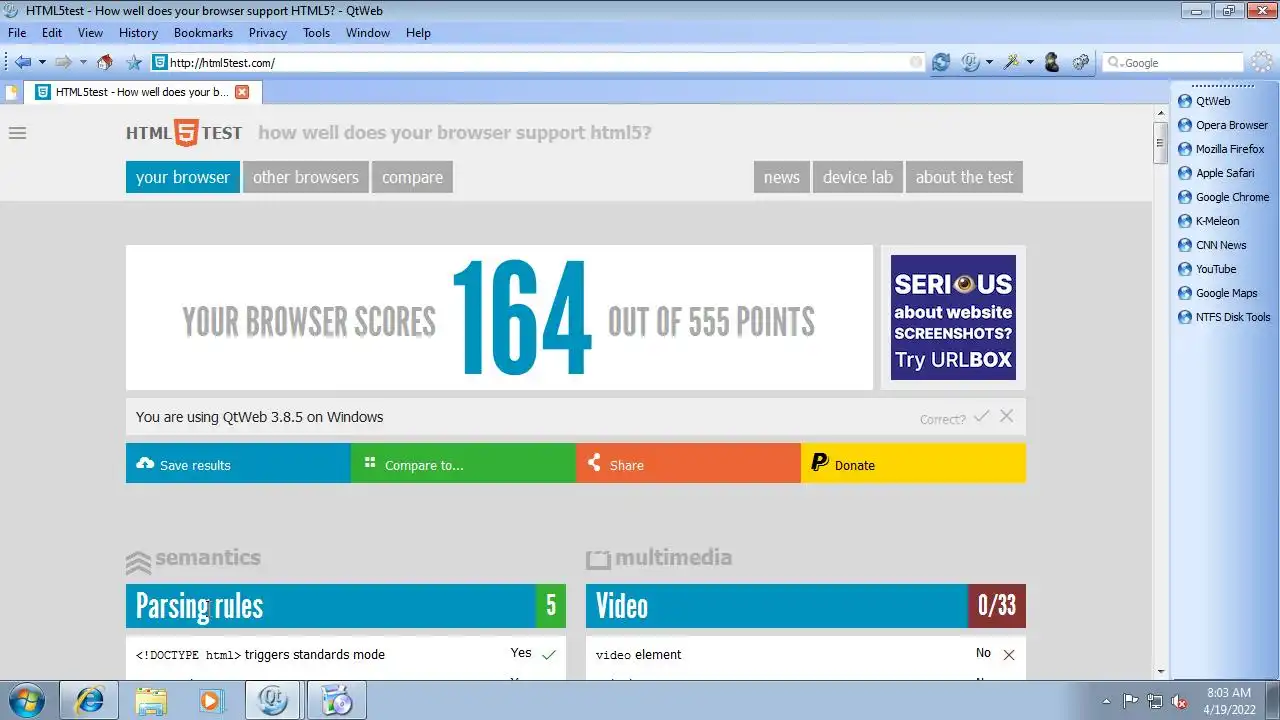This screenshot has height=720, width=1280.
Task: Open the 'device lab' tab
Action: 858,177
